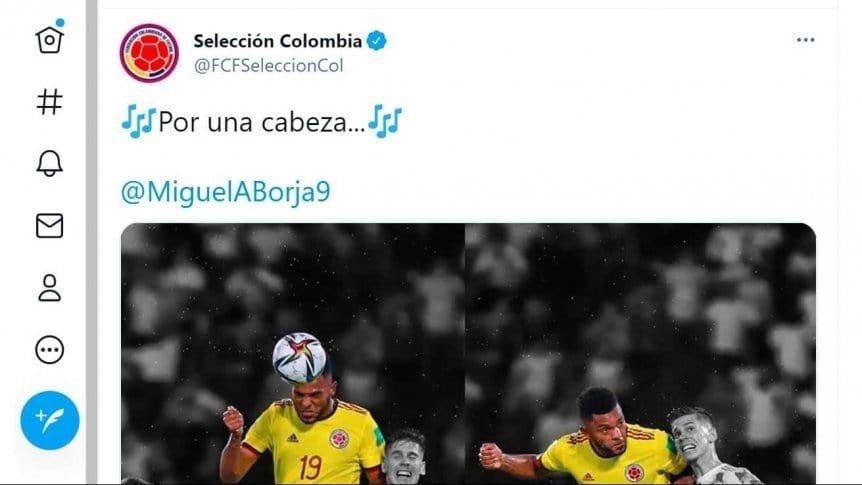This screenshot has width=862, height=485.
Task: Go to the Twitter Home icon
Action: coord(49,40)
